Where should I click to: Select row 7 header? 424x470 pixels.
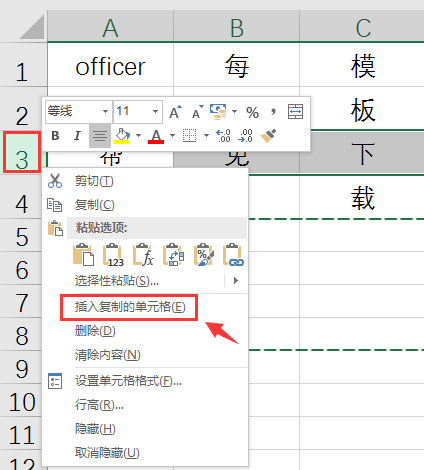click(x=21, y=301)
